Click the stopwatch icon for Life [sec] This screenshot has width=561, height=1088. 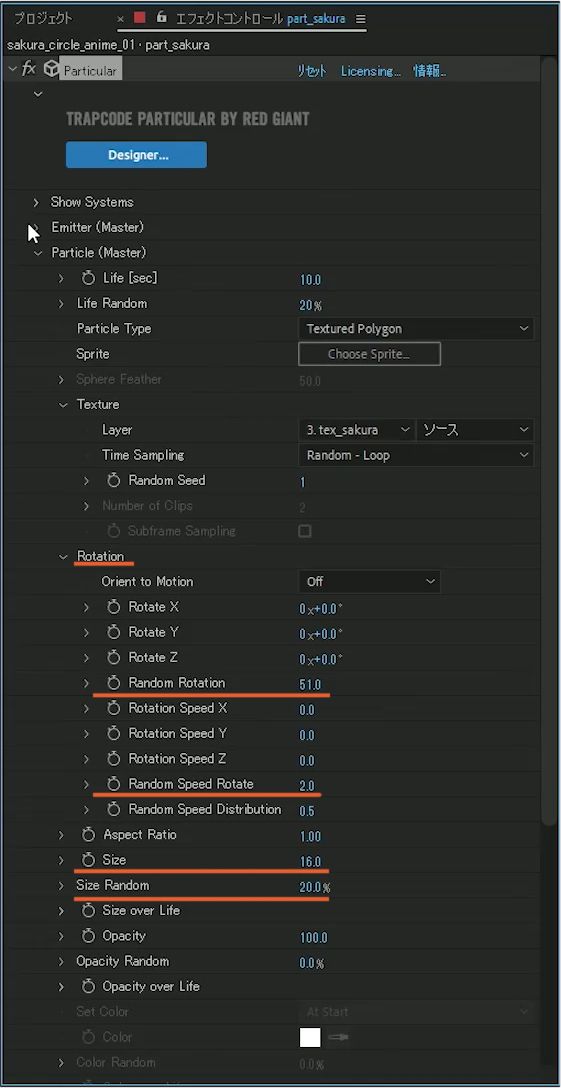pos(88,278)
